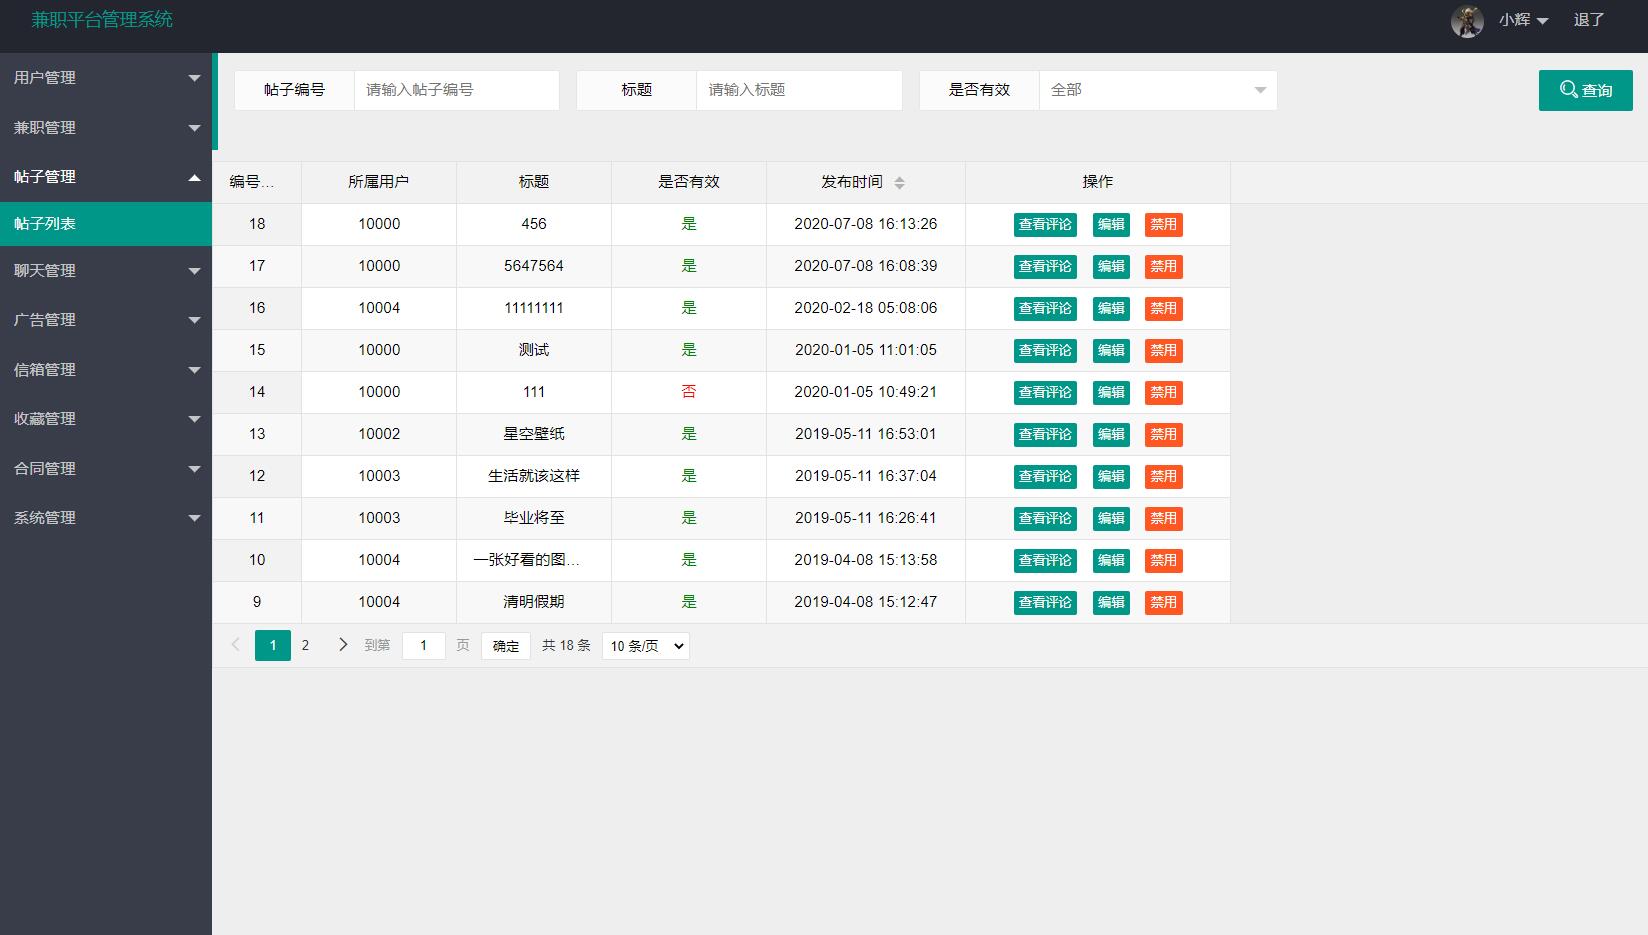Run a search with the 查询 button
Viewport: 1648px width, 935px height.
click(x=1585, y=89)
